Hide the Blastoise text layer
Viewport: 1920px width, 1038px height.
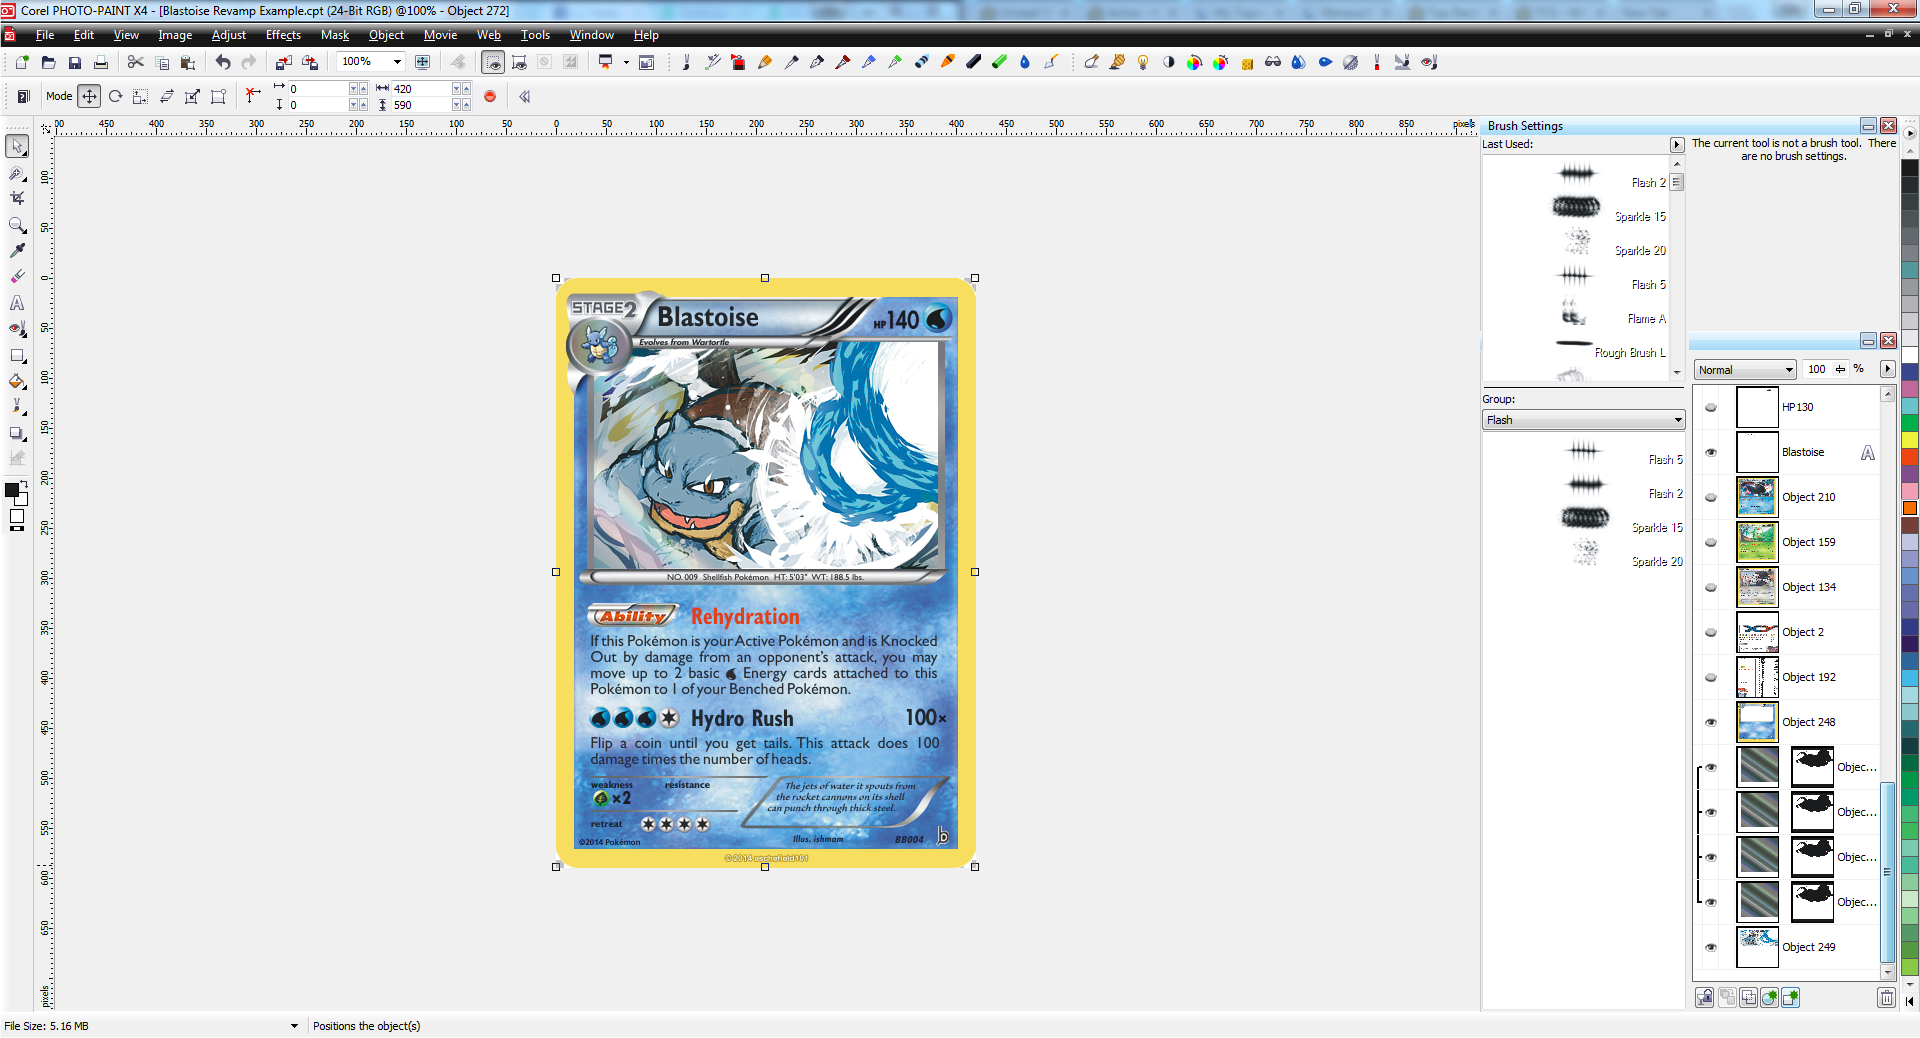pyautogui.click(x=1711, y=452)
